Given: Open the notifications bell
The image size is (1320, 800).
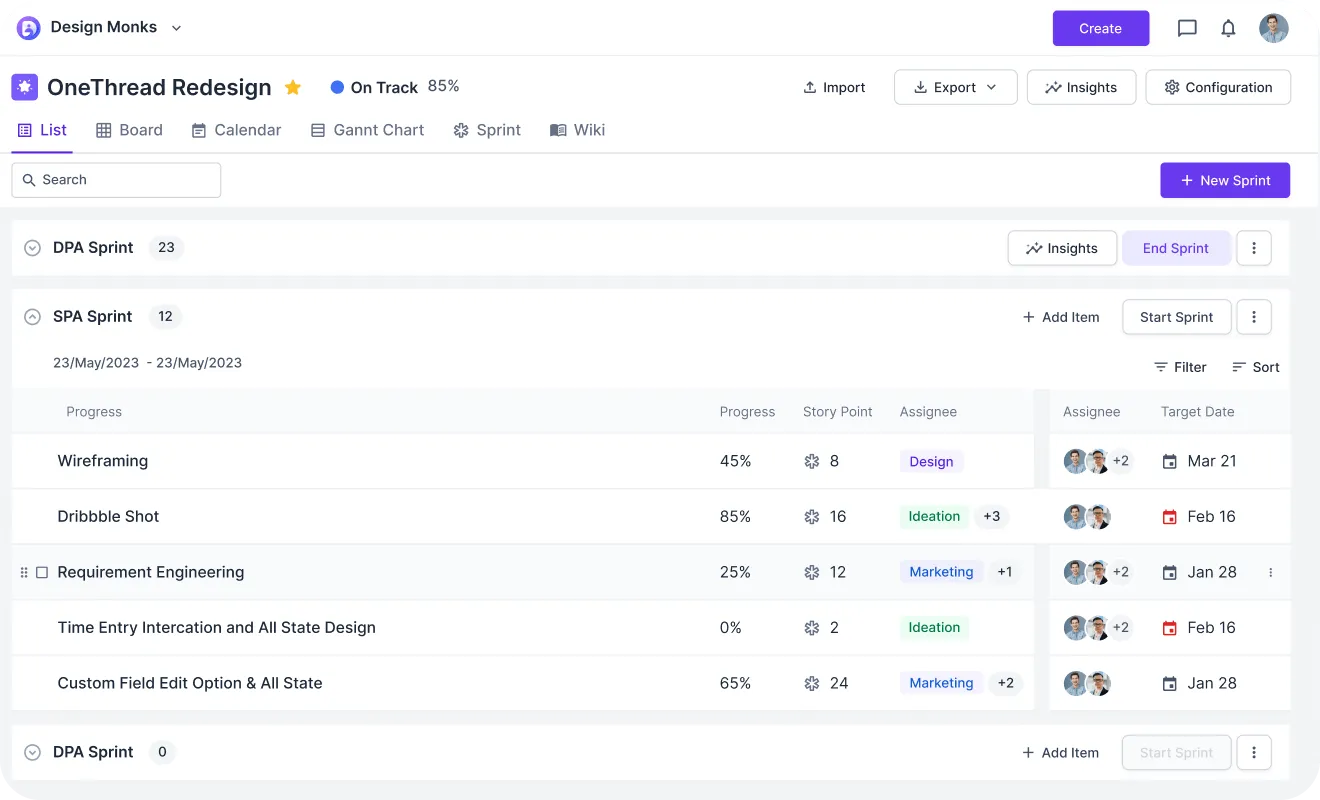Looking at the screenshot, I should (x=1229, y=28).
